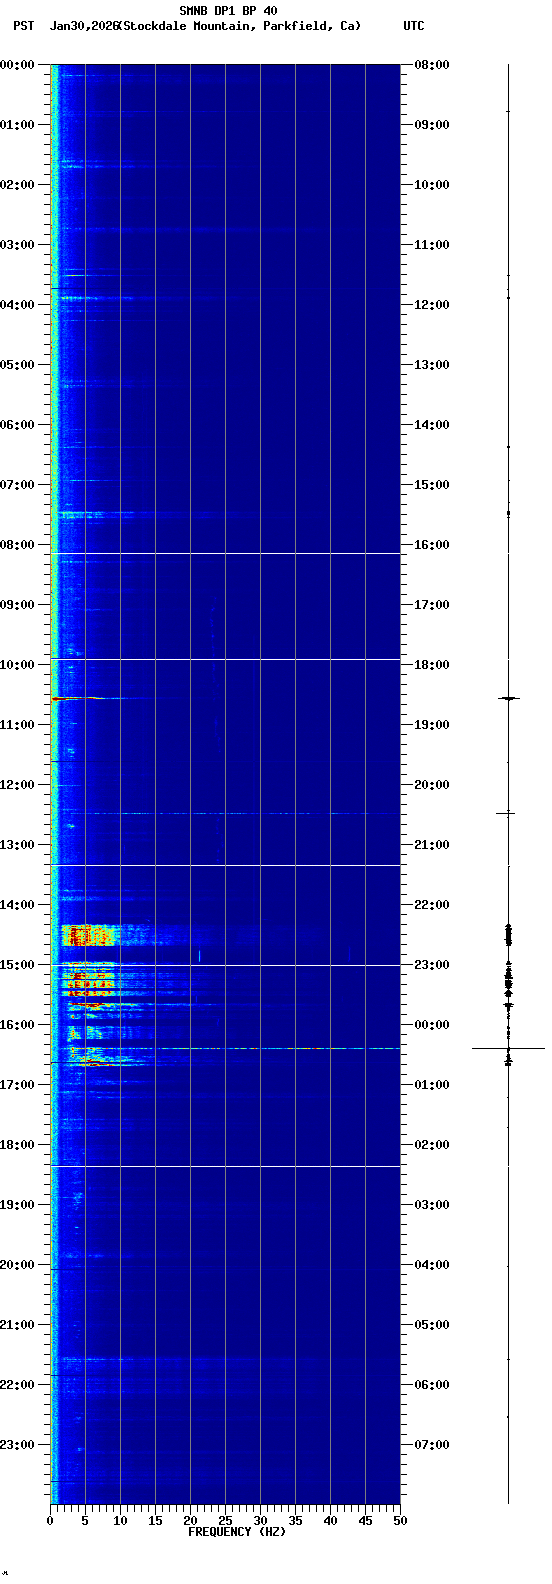Click the 'Parkfield, Ca)' location text

click(x=312, y=26)
